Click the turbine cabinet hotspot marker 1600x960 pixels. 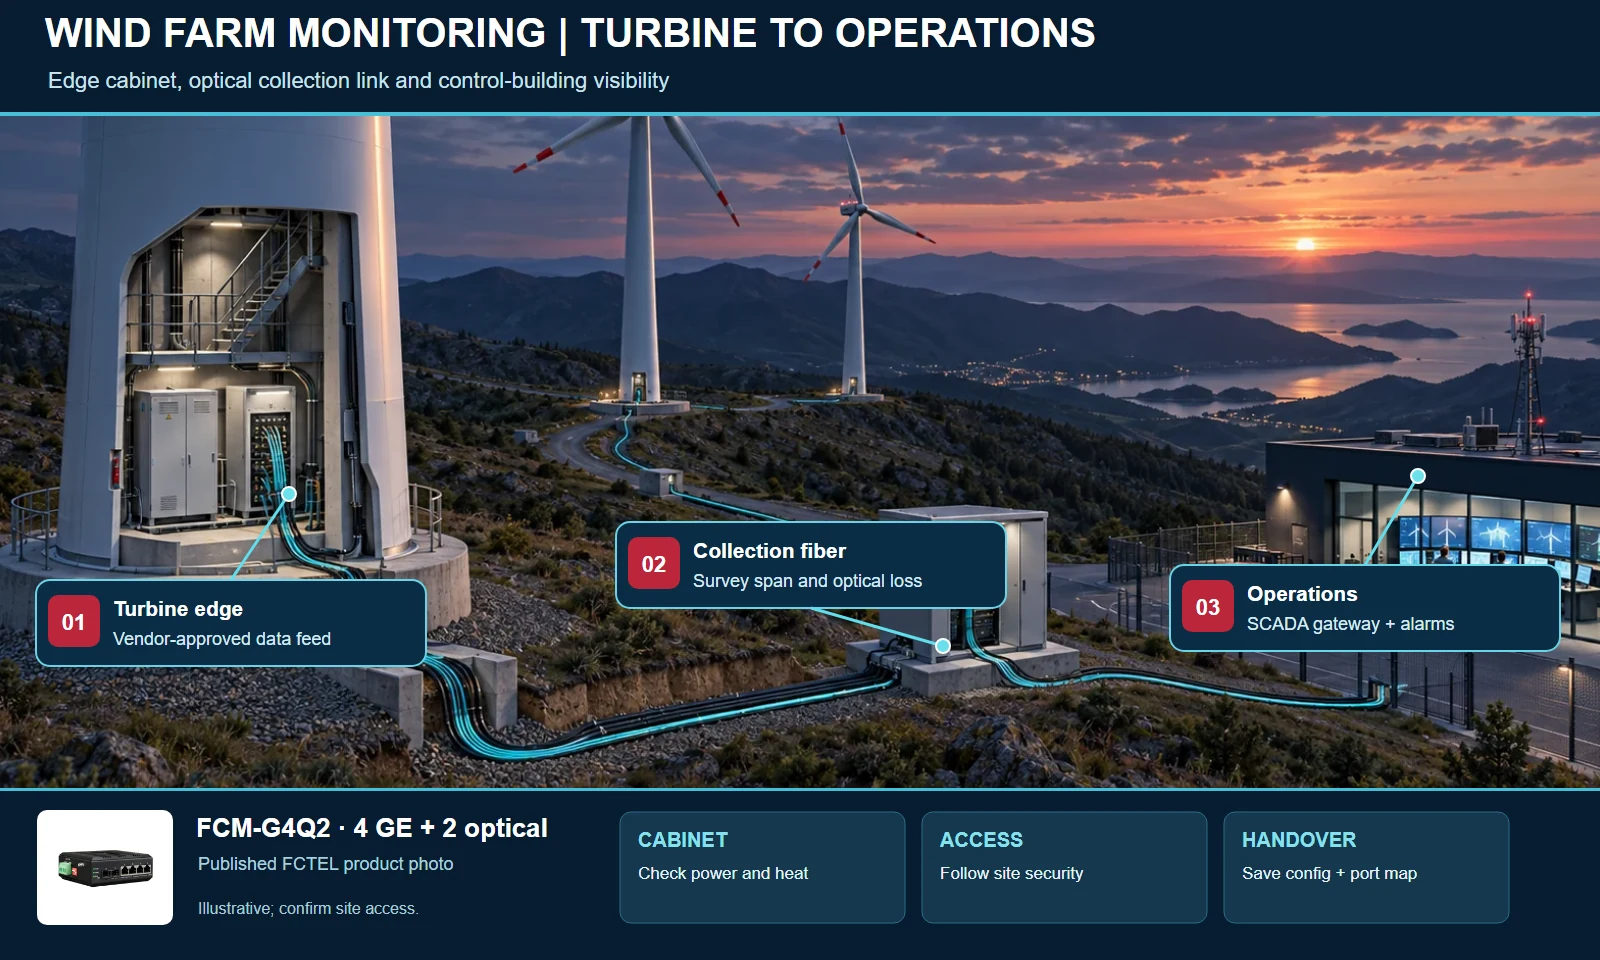pos(289,494)
